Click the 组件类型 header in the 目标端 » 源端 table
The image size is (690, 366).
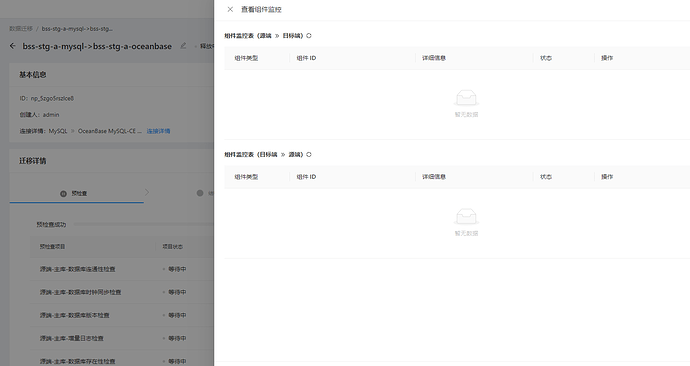pos(246,177)
